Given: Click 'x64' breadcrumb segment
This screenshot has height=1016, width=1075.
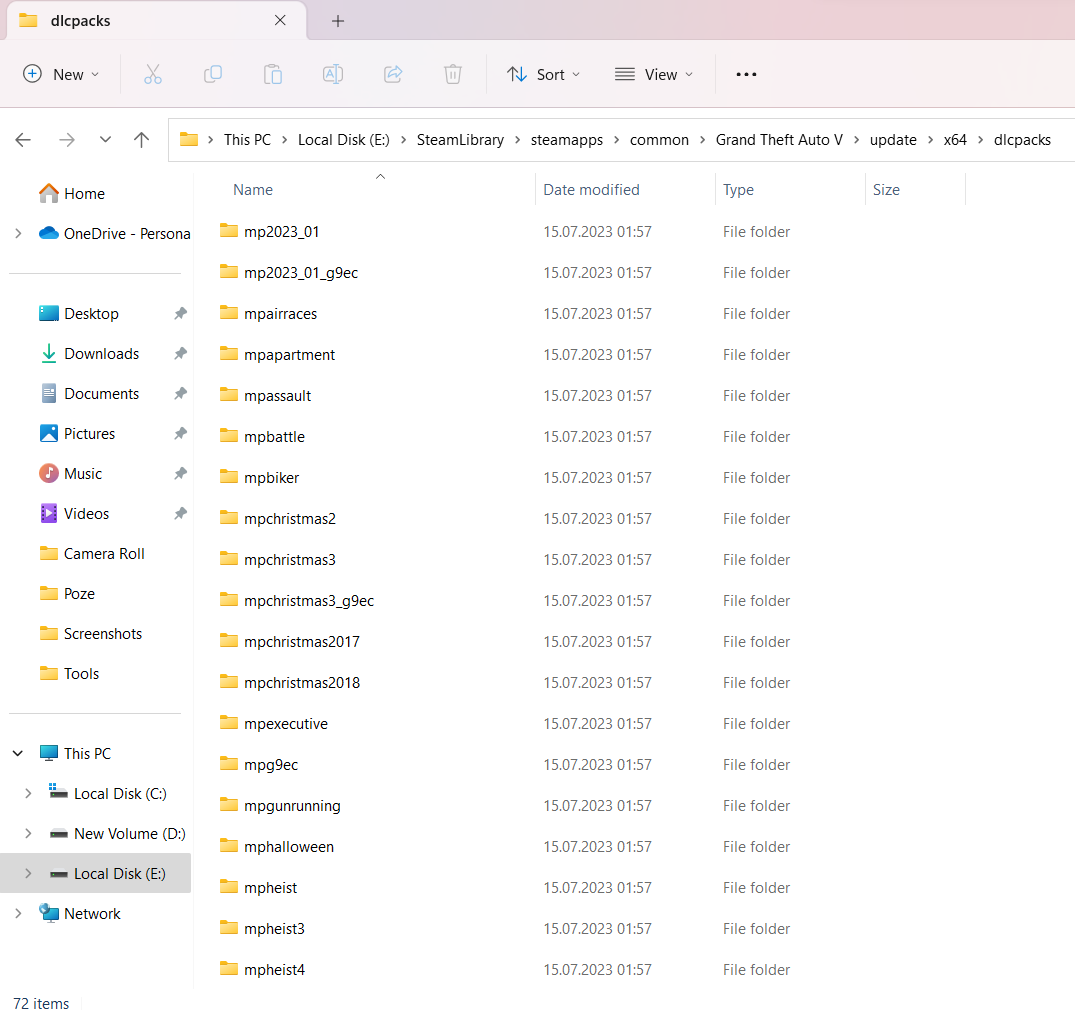Looking at the screenshot, I should click(955, 140).
